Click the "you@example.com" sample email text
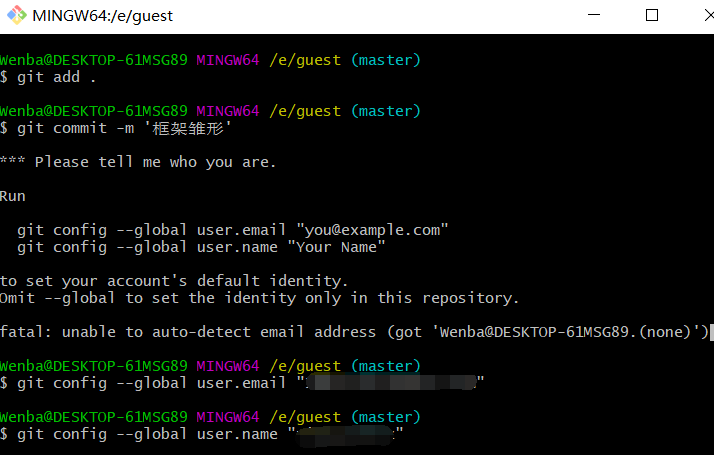The image size is (714, 455). (372, 230)
